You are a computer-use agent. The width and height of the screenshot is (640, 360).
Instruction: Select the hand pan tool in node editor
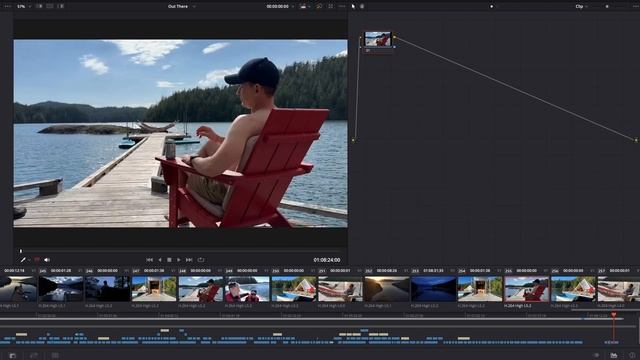362,7
